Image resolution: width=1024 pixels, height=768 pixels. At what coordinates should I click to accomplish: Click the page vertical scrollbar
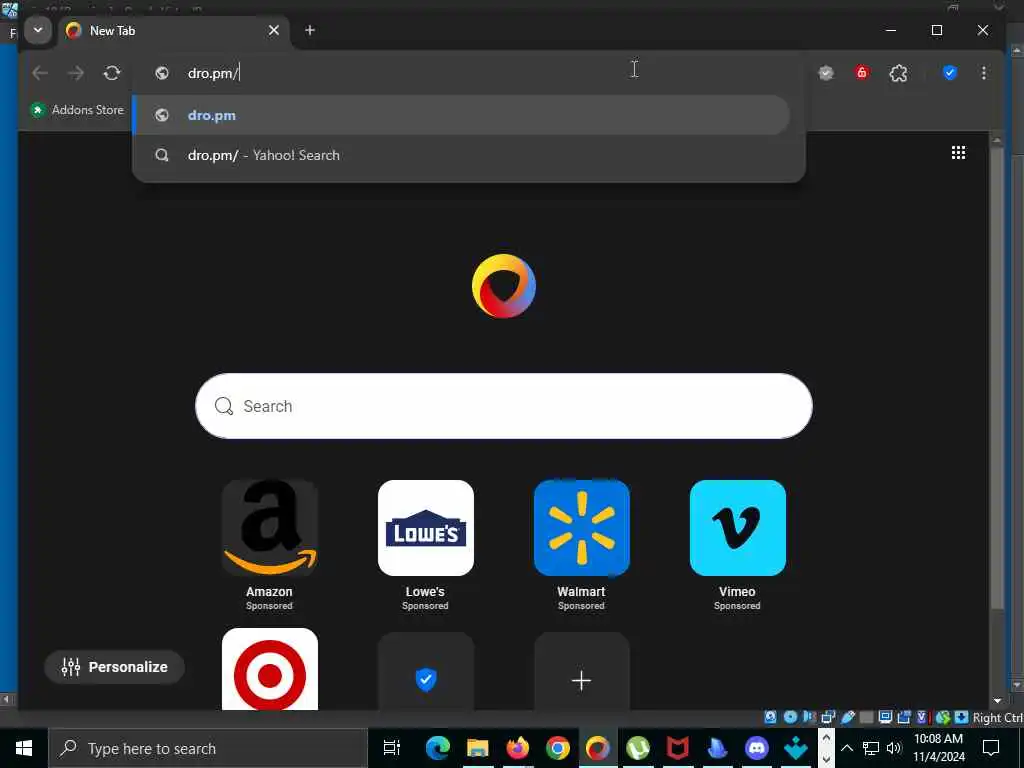point(997,379)
